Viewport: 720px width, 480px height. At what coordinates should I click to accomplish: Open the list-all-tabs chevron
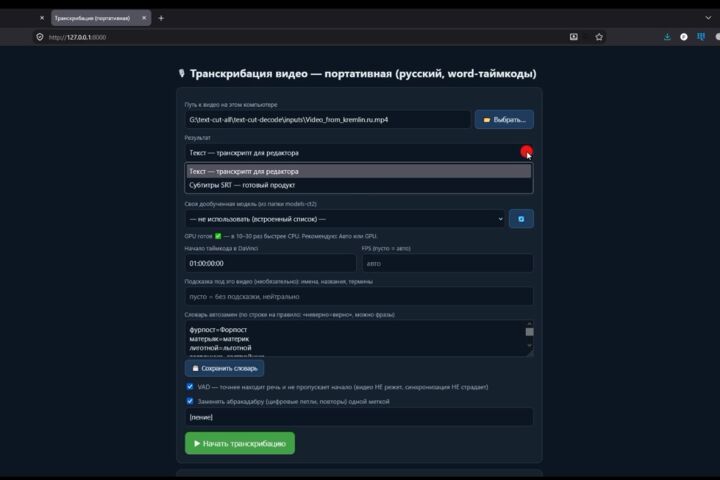point(708,18)
